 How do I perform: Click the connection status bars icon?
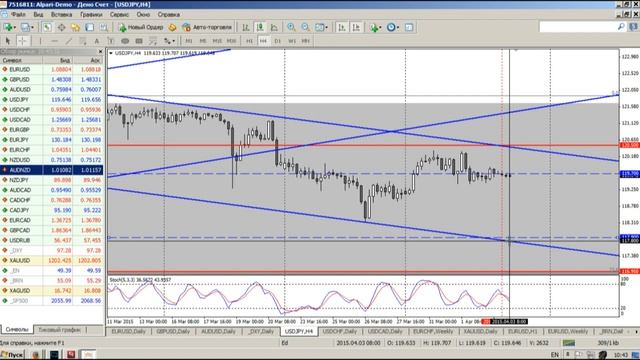tap(569, 343)
